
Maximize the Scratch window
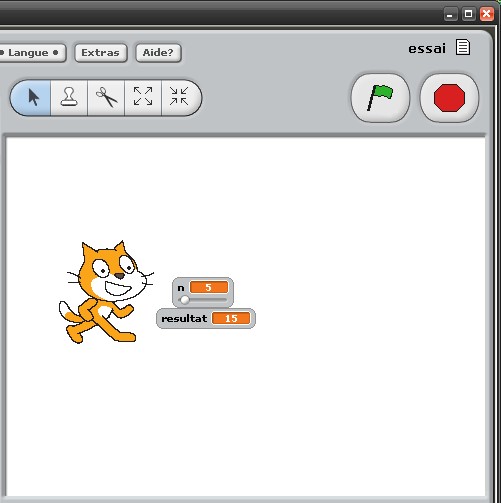[x=468, y=14]
